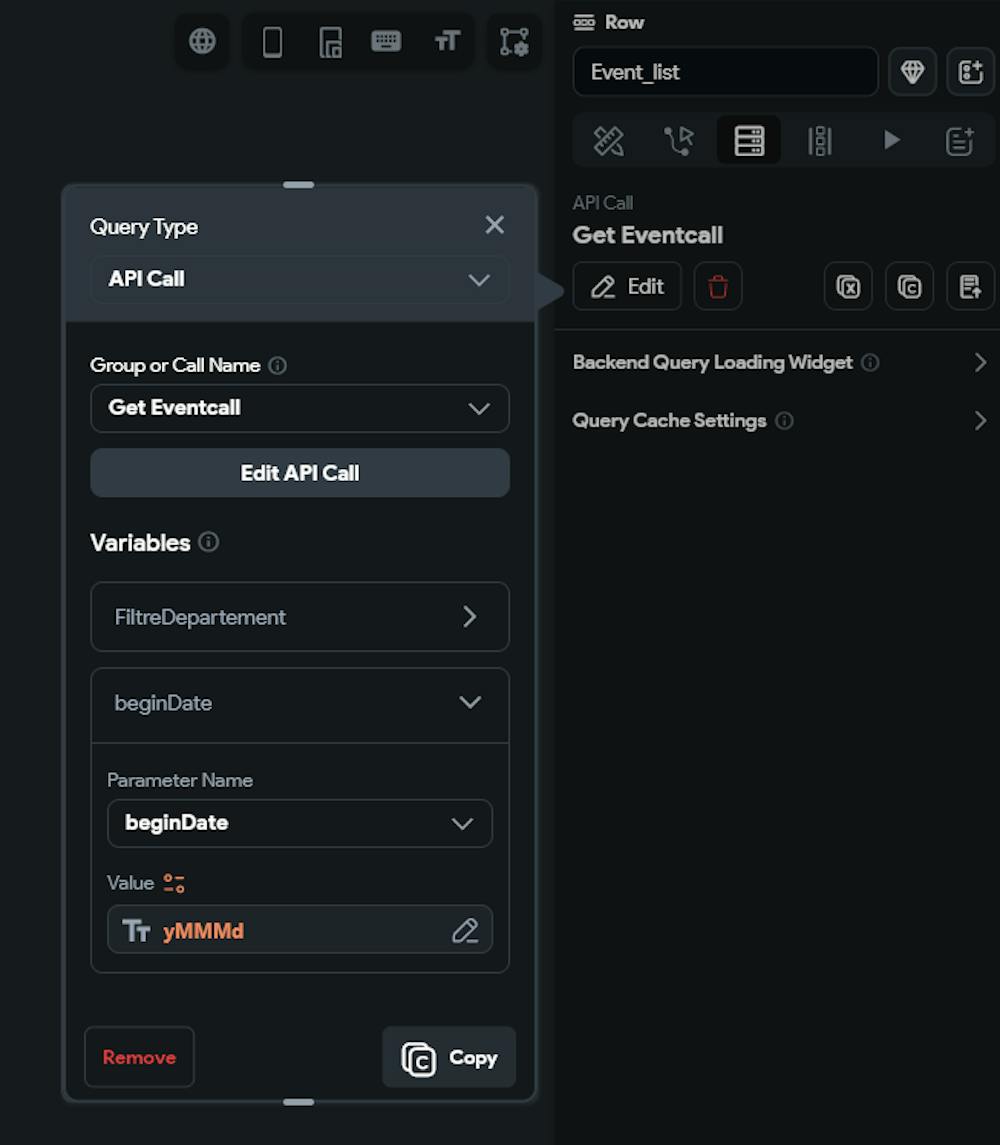This screenshot has height=1145, width=1000.
Task: Toggle the keyboard display icon
Action: (x=386, y=41)
